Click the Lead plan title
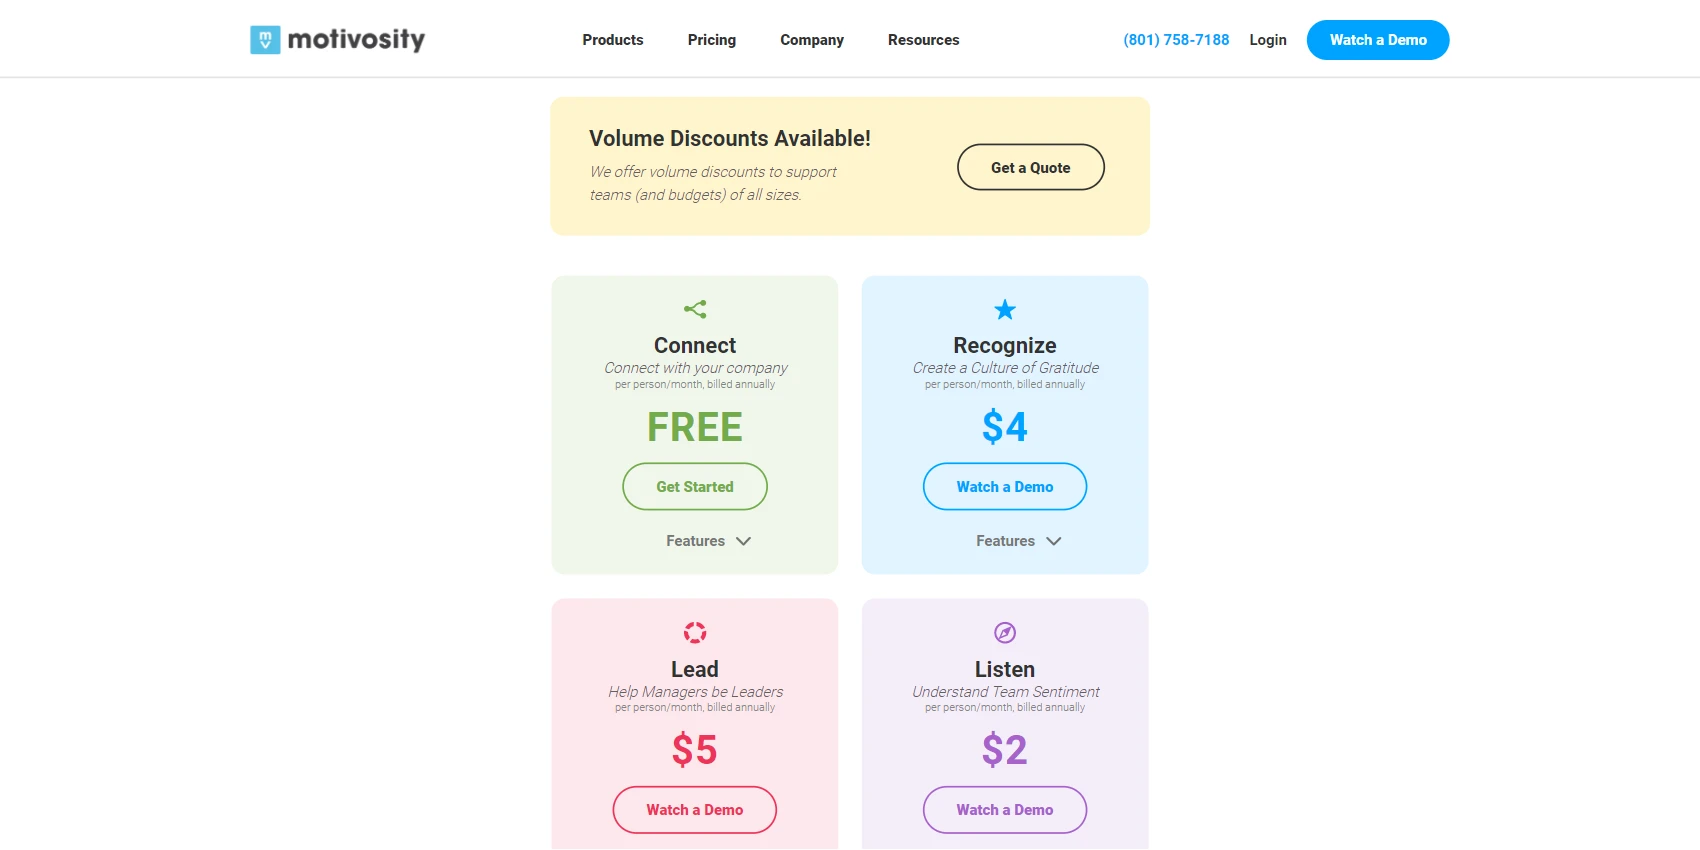The height and width of the screenshot is (850, 1700). point(695,669)
